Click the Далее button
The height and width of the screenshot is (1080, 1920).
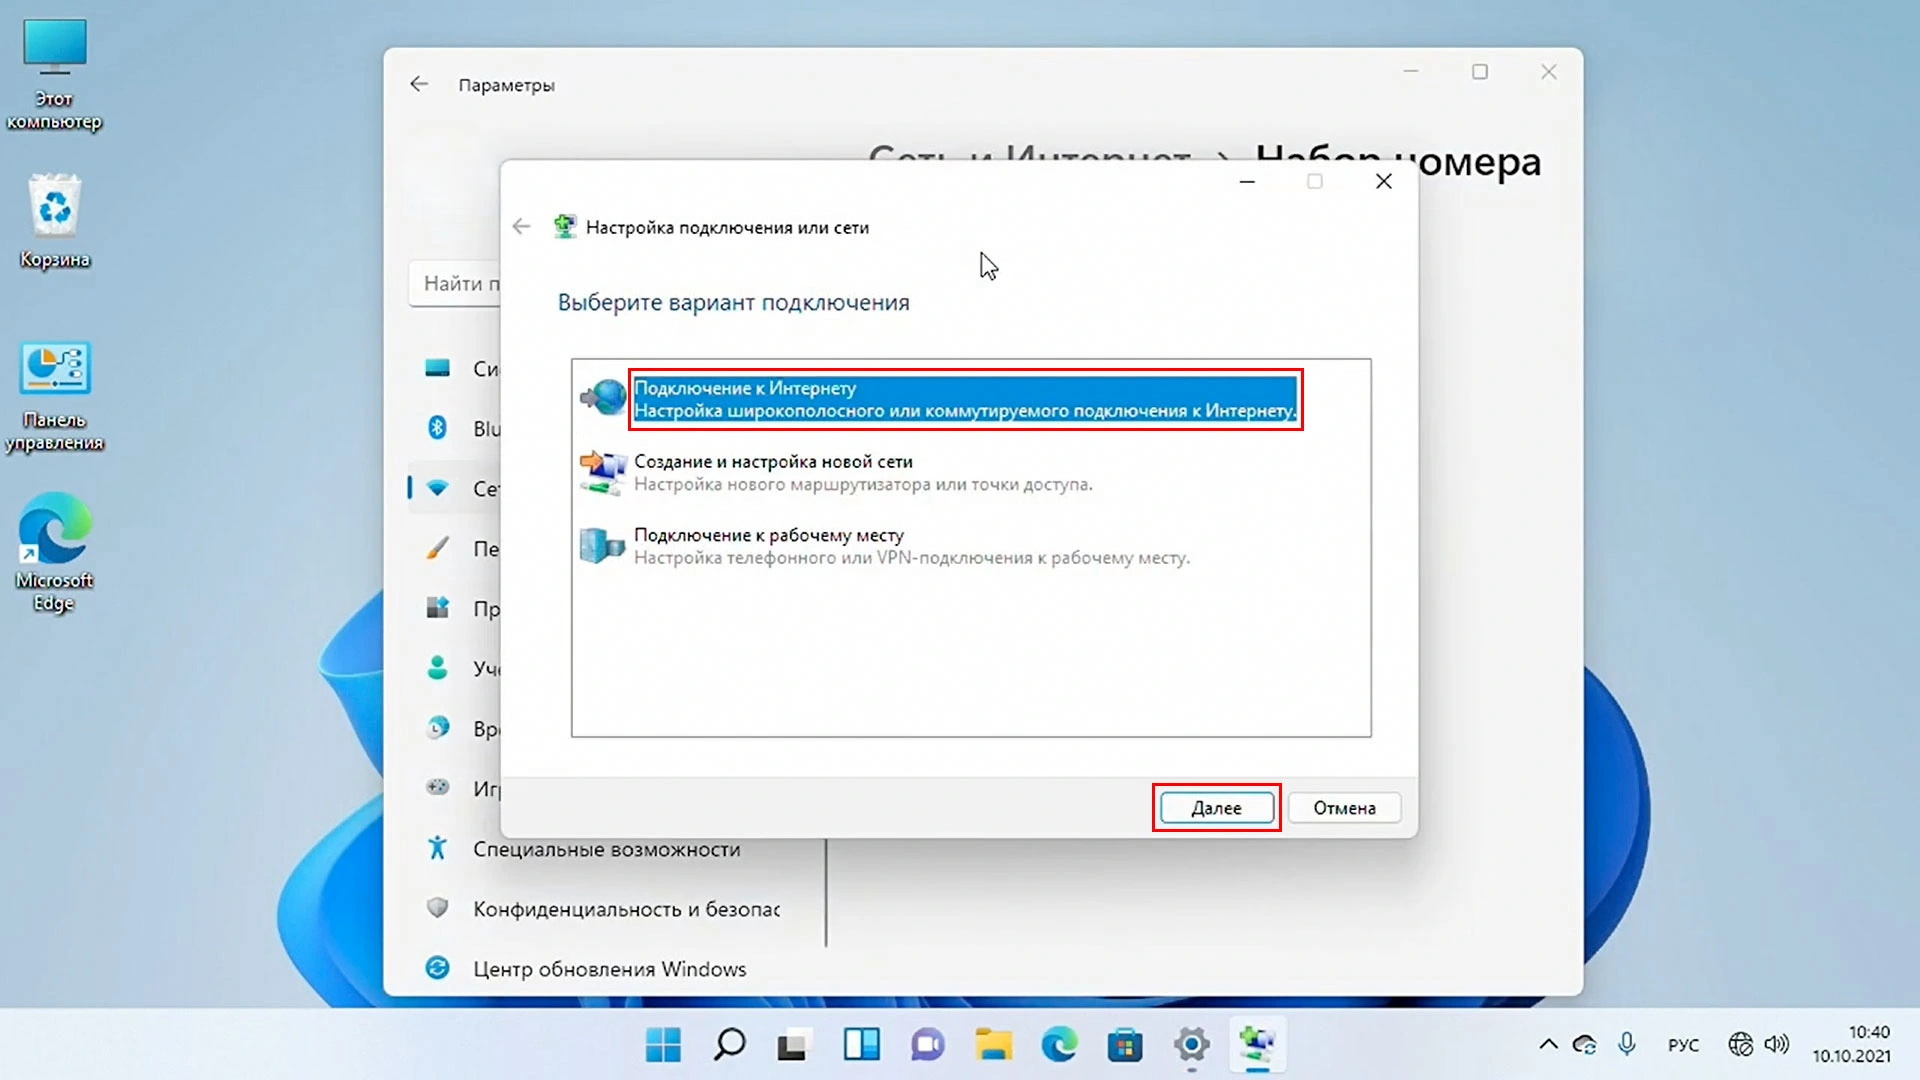pos(1215,808)
